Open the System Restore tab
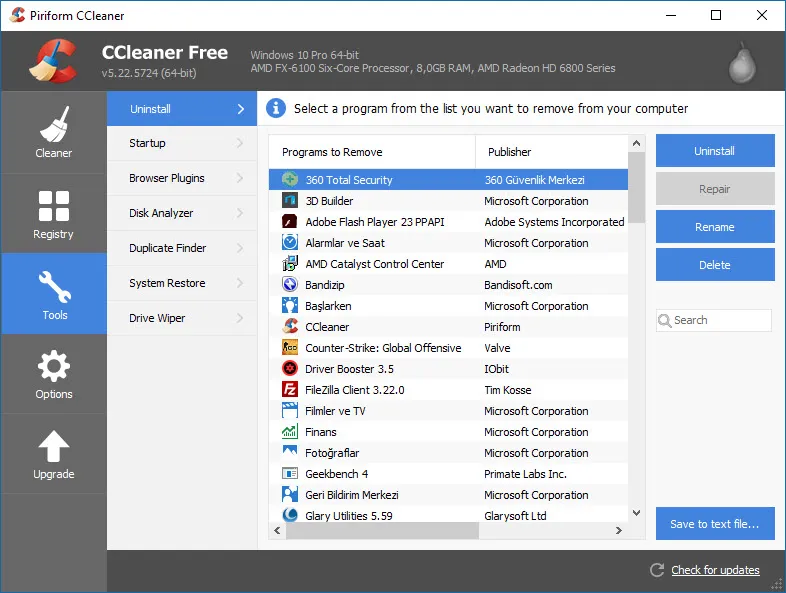Viewport: 786px width, 593px height. pos(182,283)
